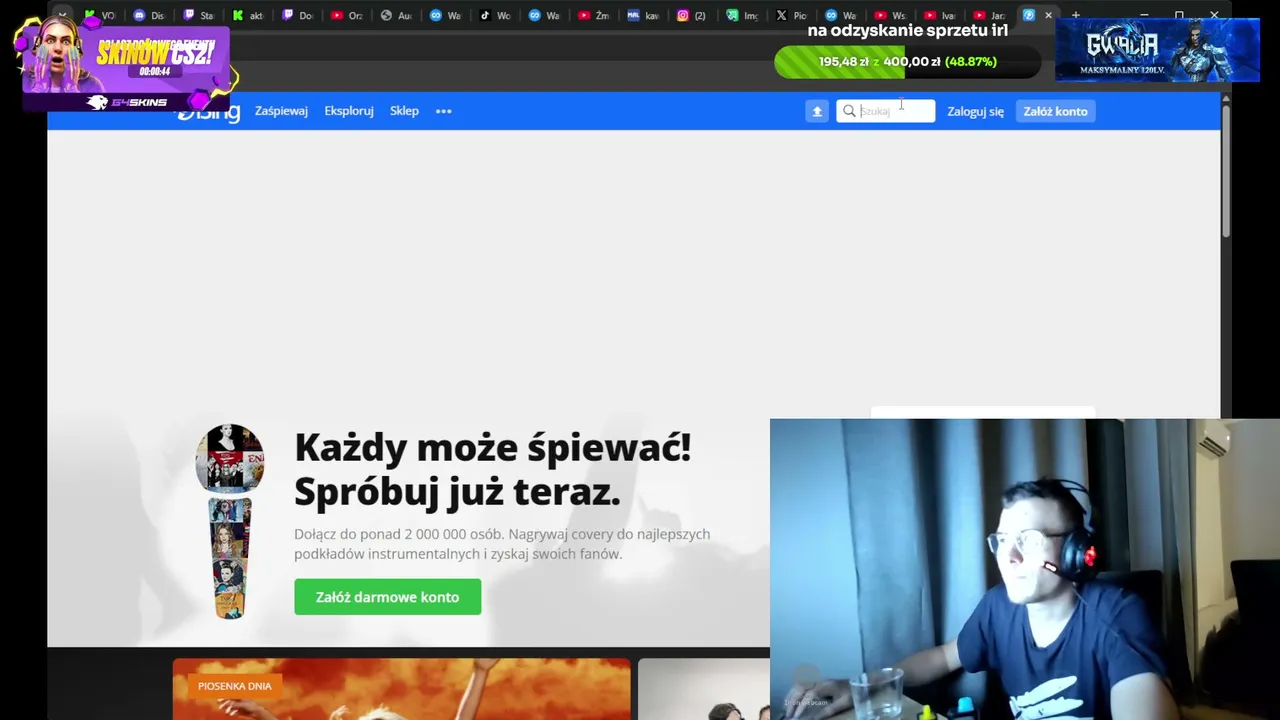Screen dimensions: 1280x720
Task: Switch to the YouTube tab labeled Orz
Action: point(346,15)
